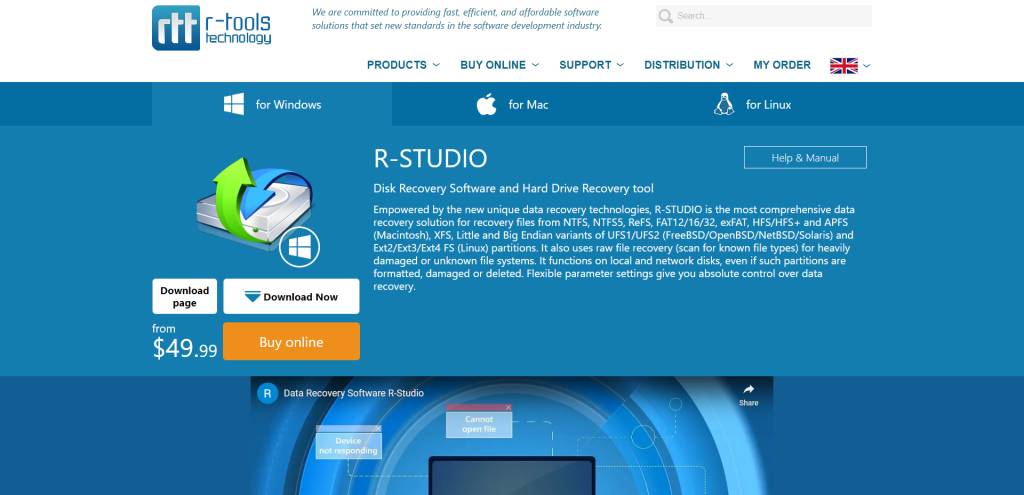The image size is (1024, 495).
Task: Click the round Windows badge on product image
Action: (299, 247)
